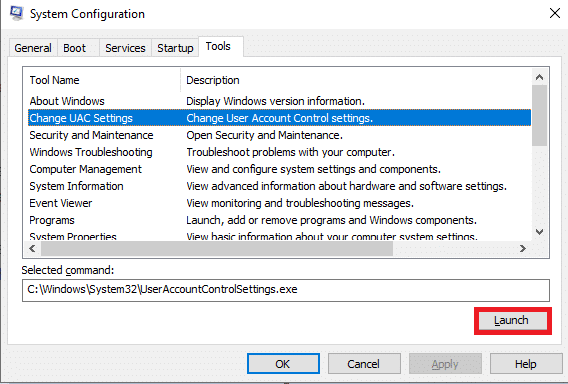The width and height of the screenshot is (568, 384).
Task: Click the Description column header
Action: click(x=356, y=80)
